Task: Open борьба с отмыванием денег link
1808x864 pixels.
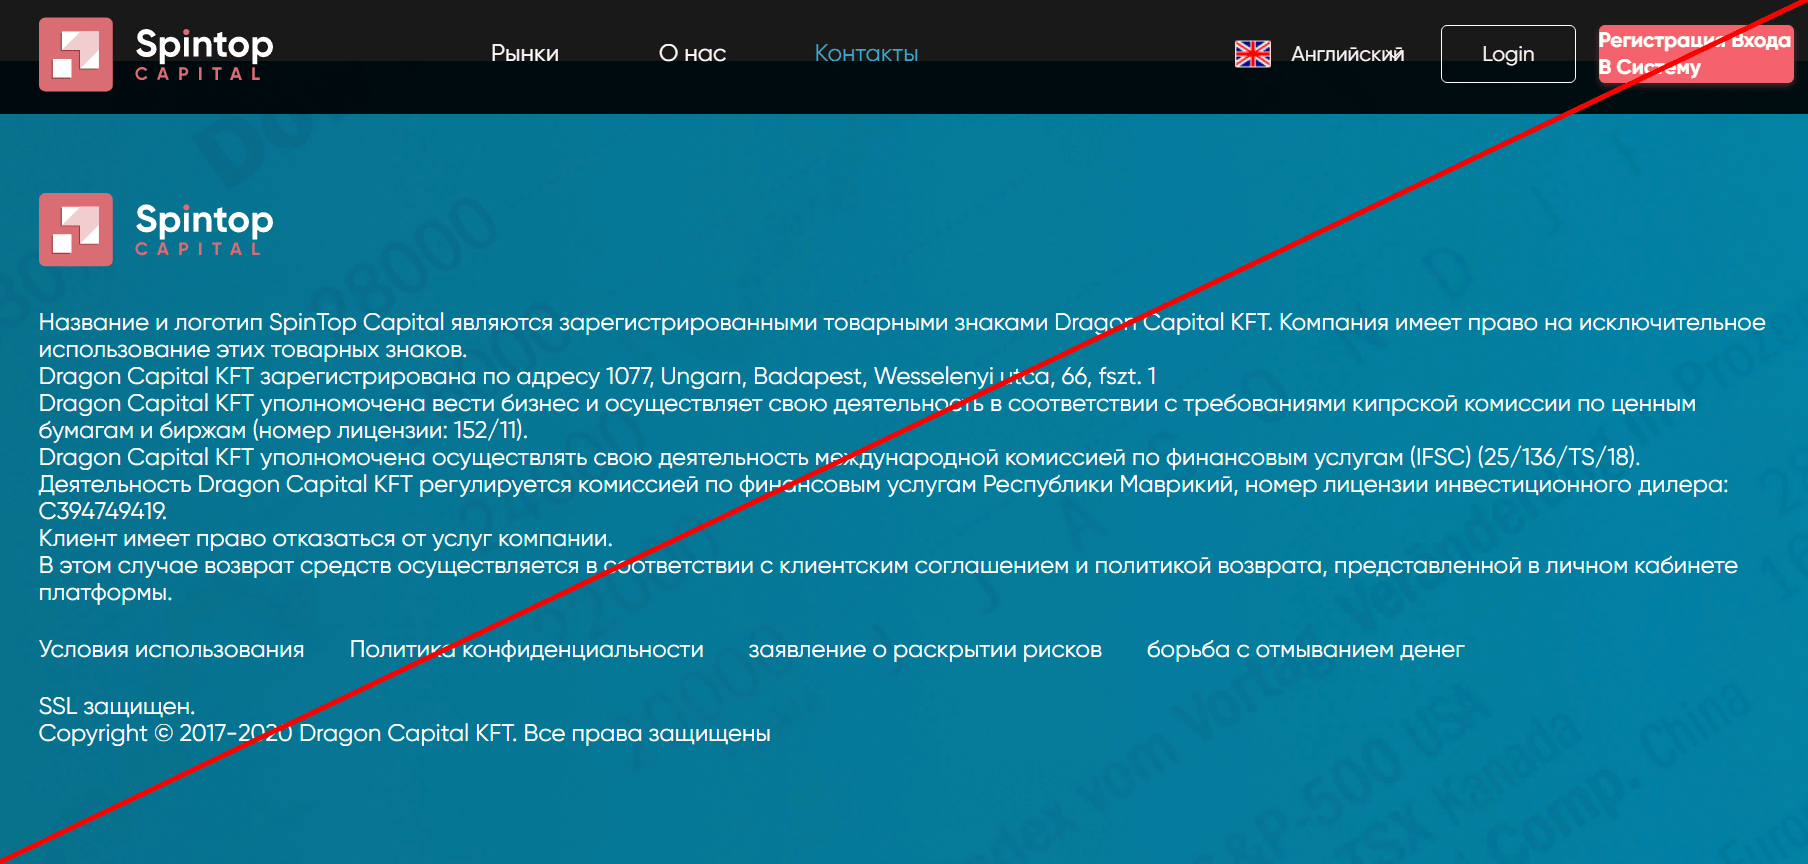Action: tap(1305, 650)
